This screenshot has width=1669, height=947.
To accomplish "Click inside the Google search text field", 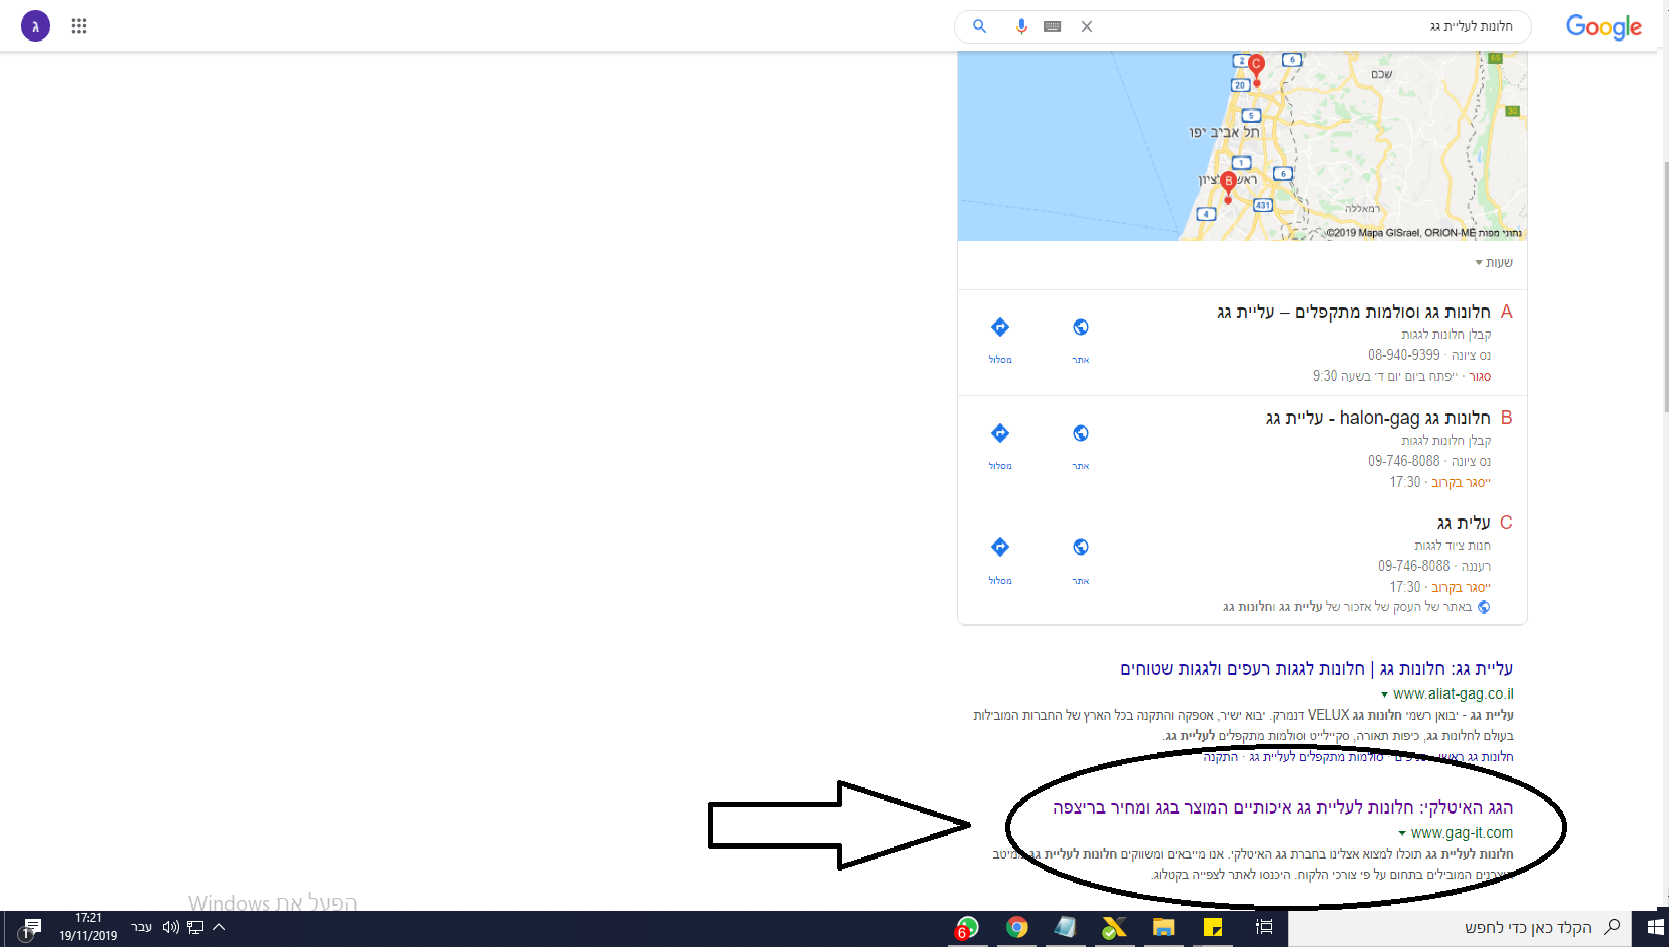I will (1305, 27).
